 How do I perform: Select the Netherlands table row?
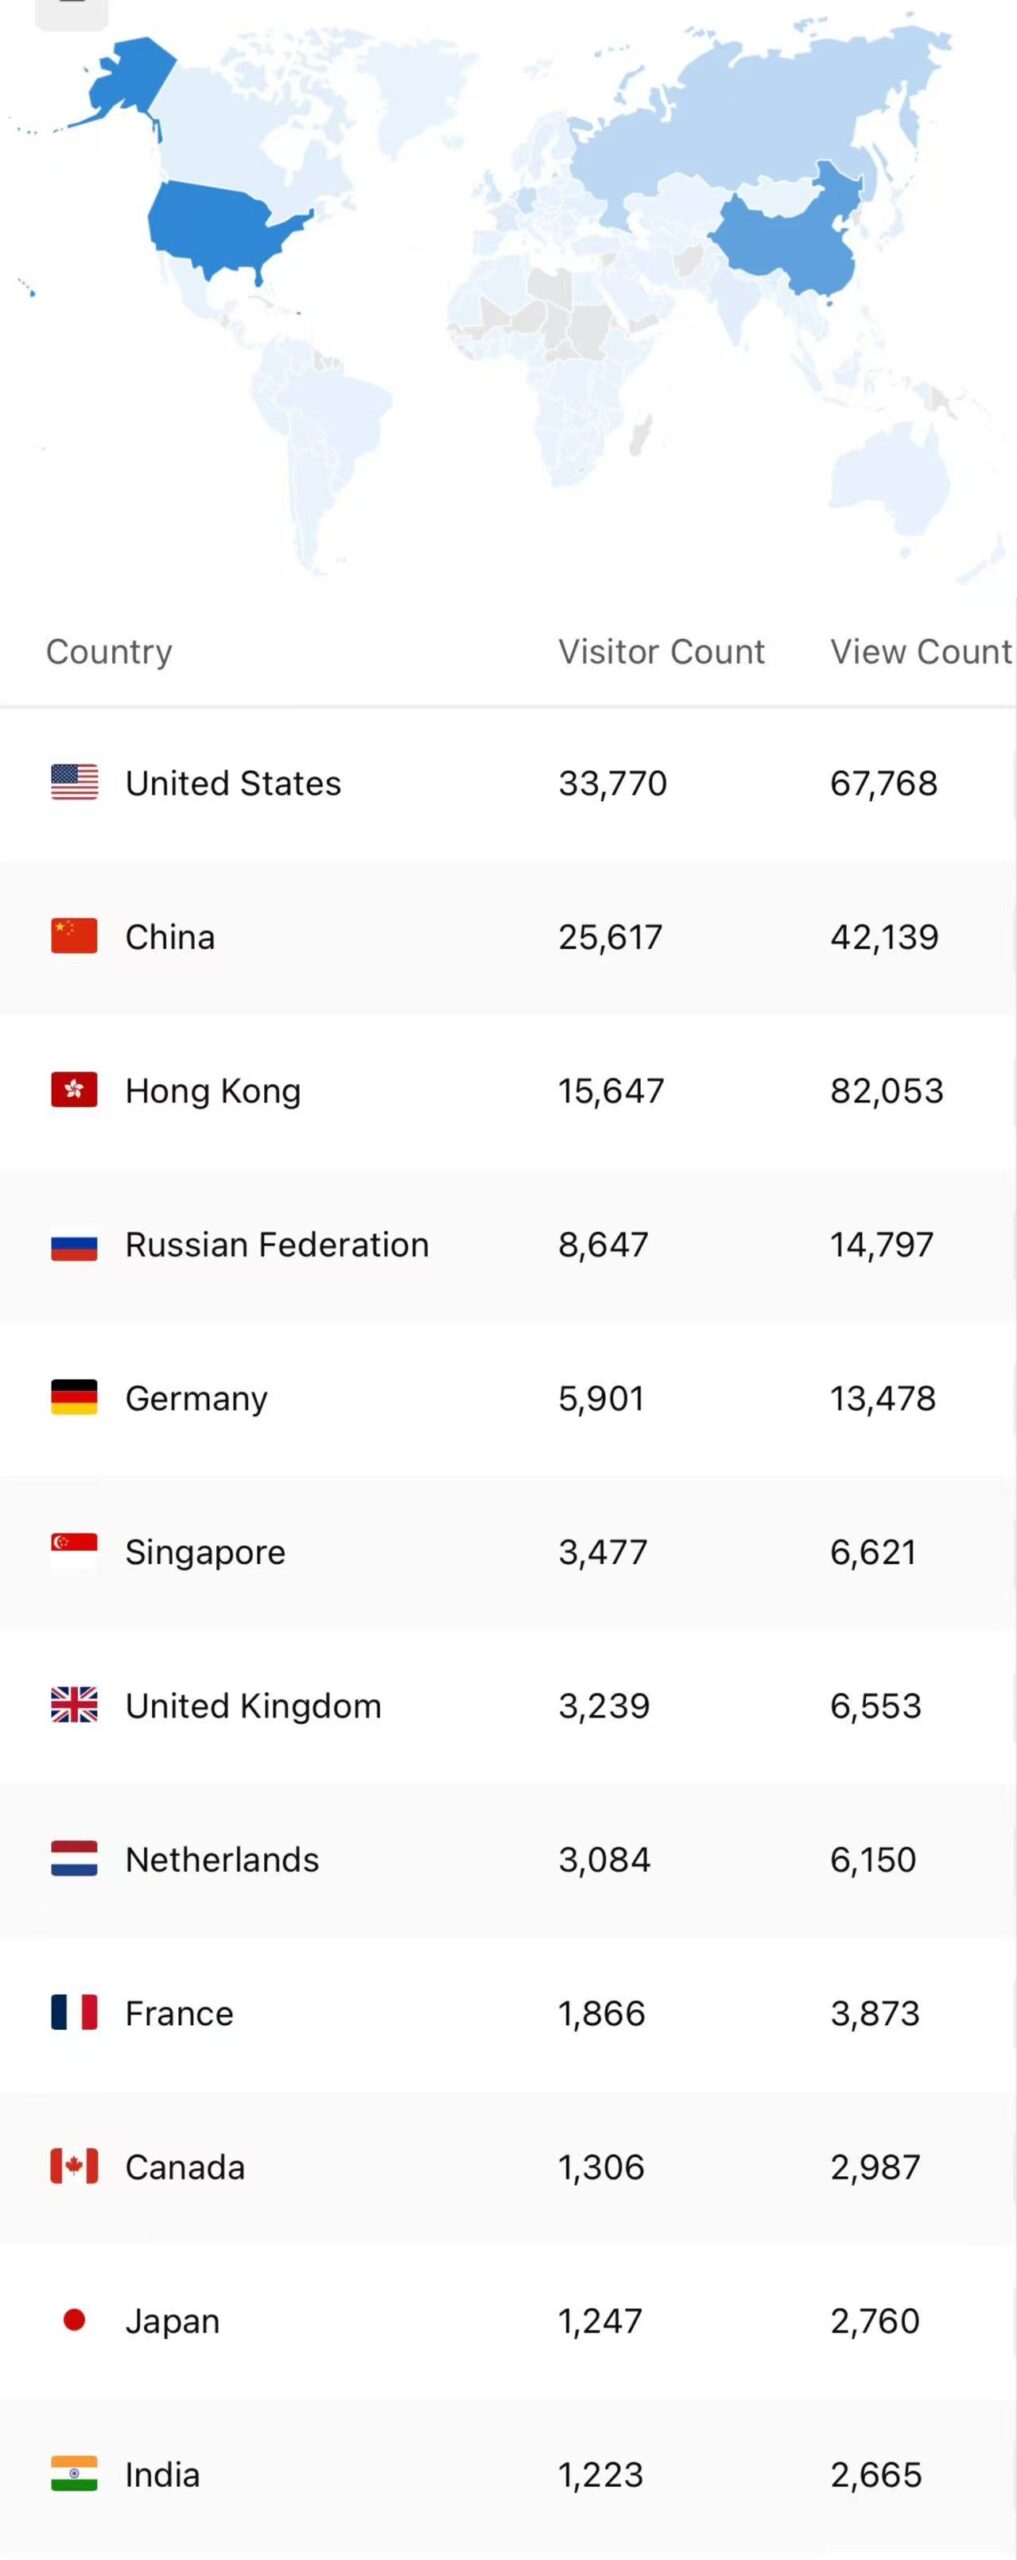(508, 1859)
